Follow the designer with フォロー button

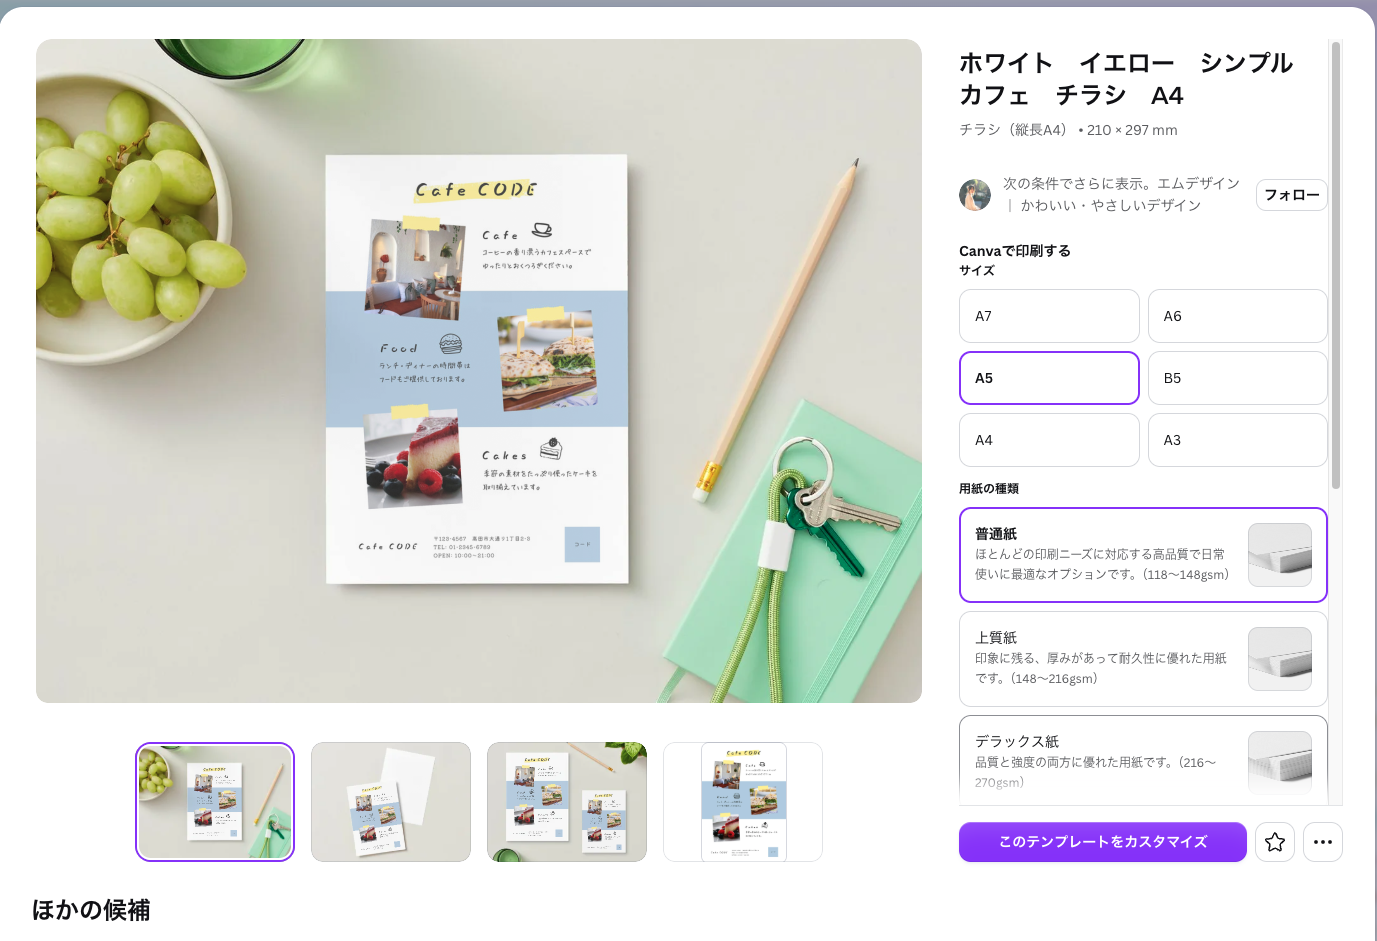click(x=1291, y=195)
